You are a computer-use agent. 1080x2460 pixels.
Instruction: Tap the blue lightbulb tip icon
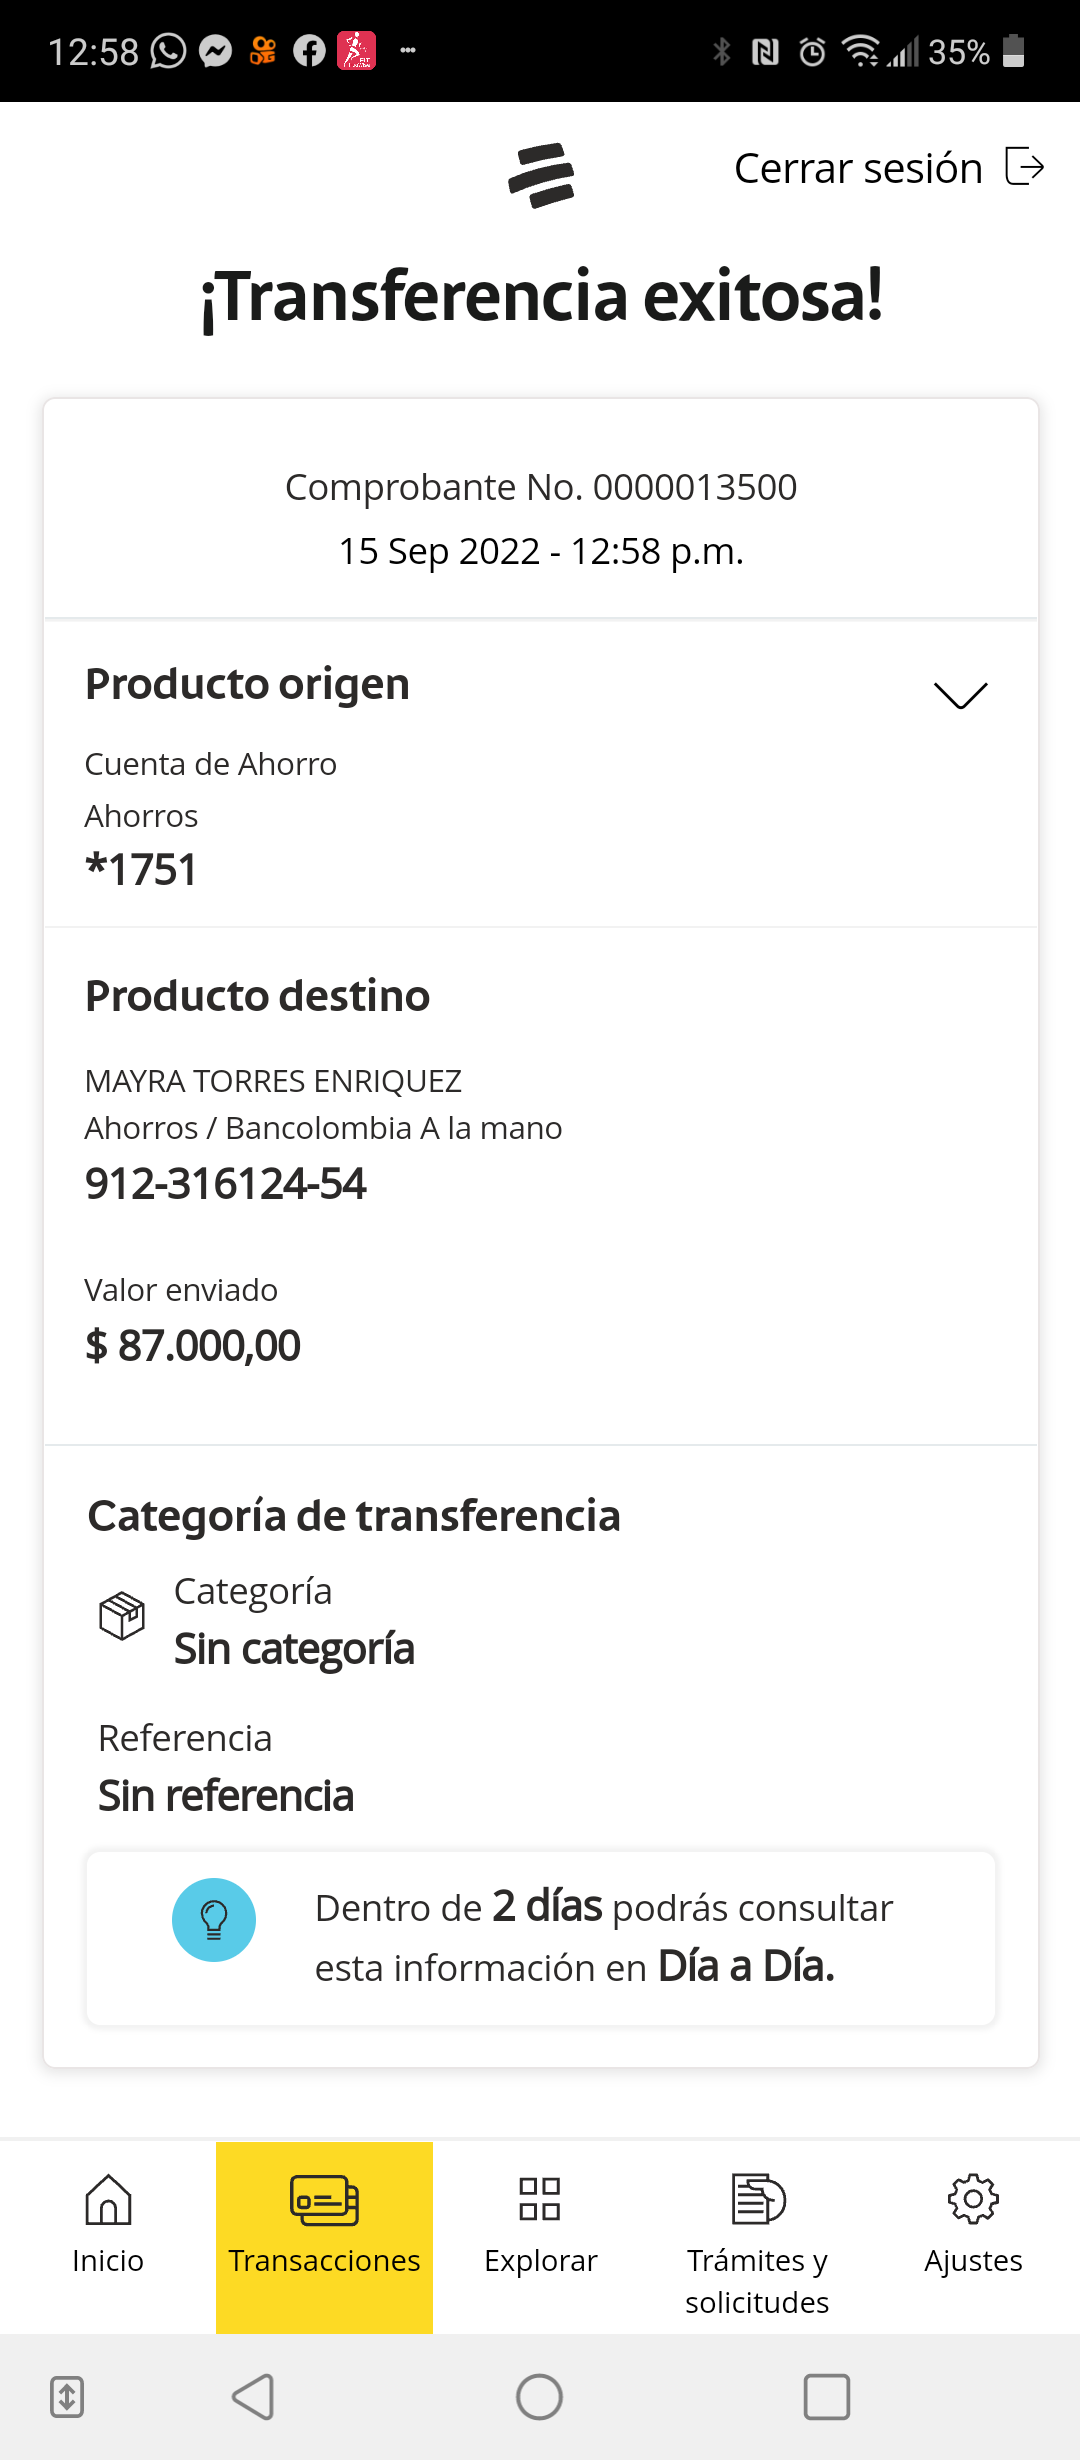(214, 1919)
